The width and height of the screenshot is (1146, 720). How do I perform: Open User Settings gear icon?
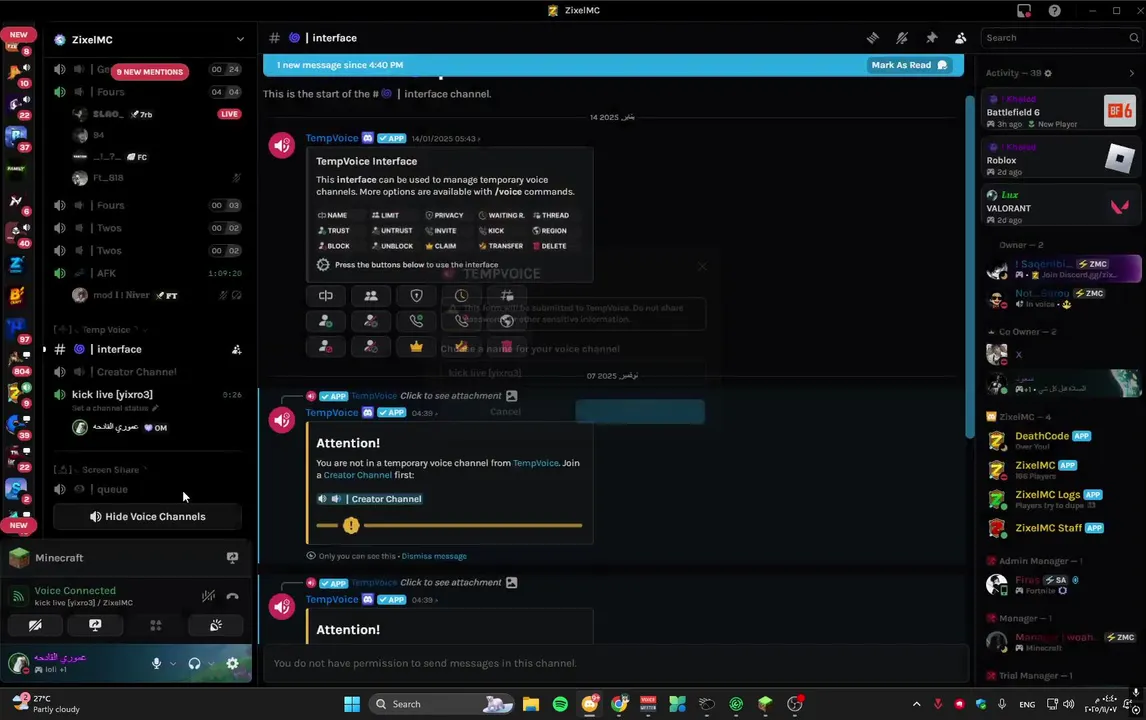click(232, 663)
